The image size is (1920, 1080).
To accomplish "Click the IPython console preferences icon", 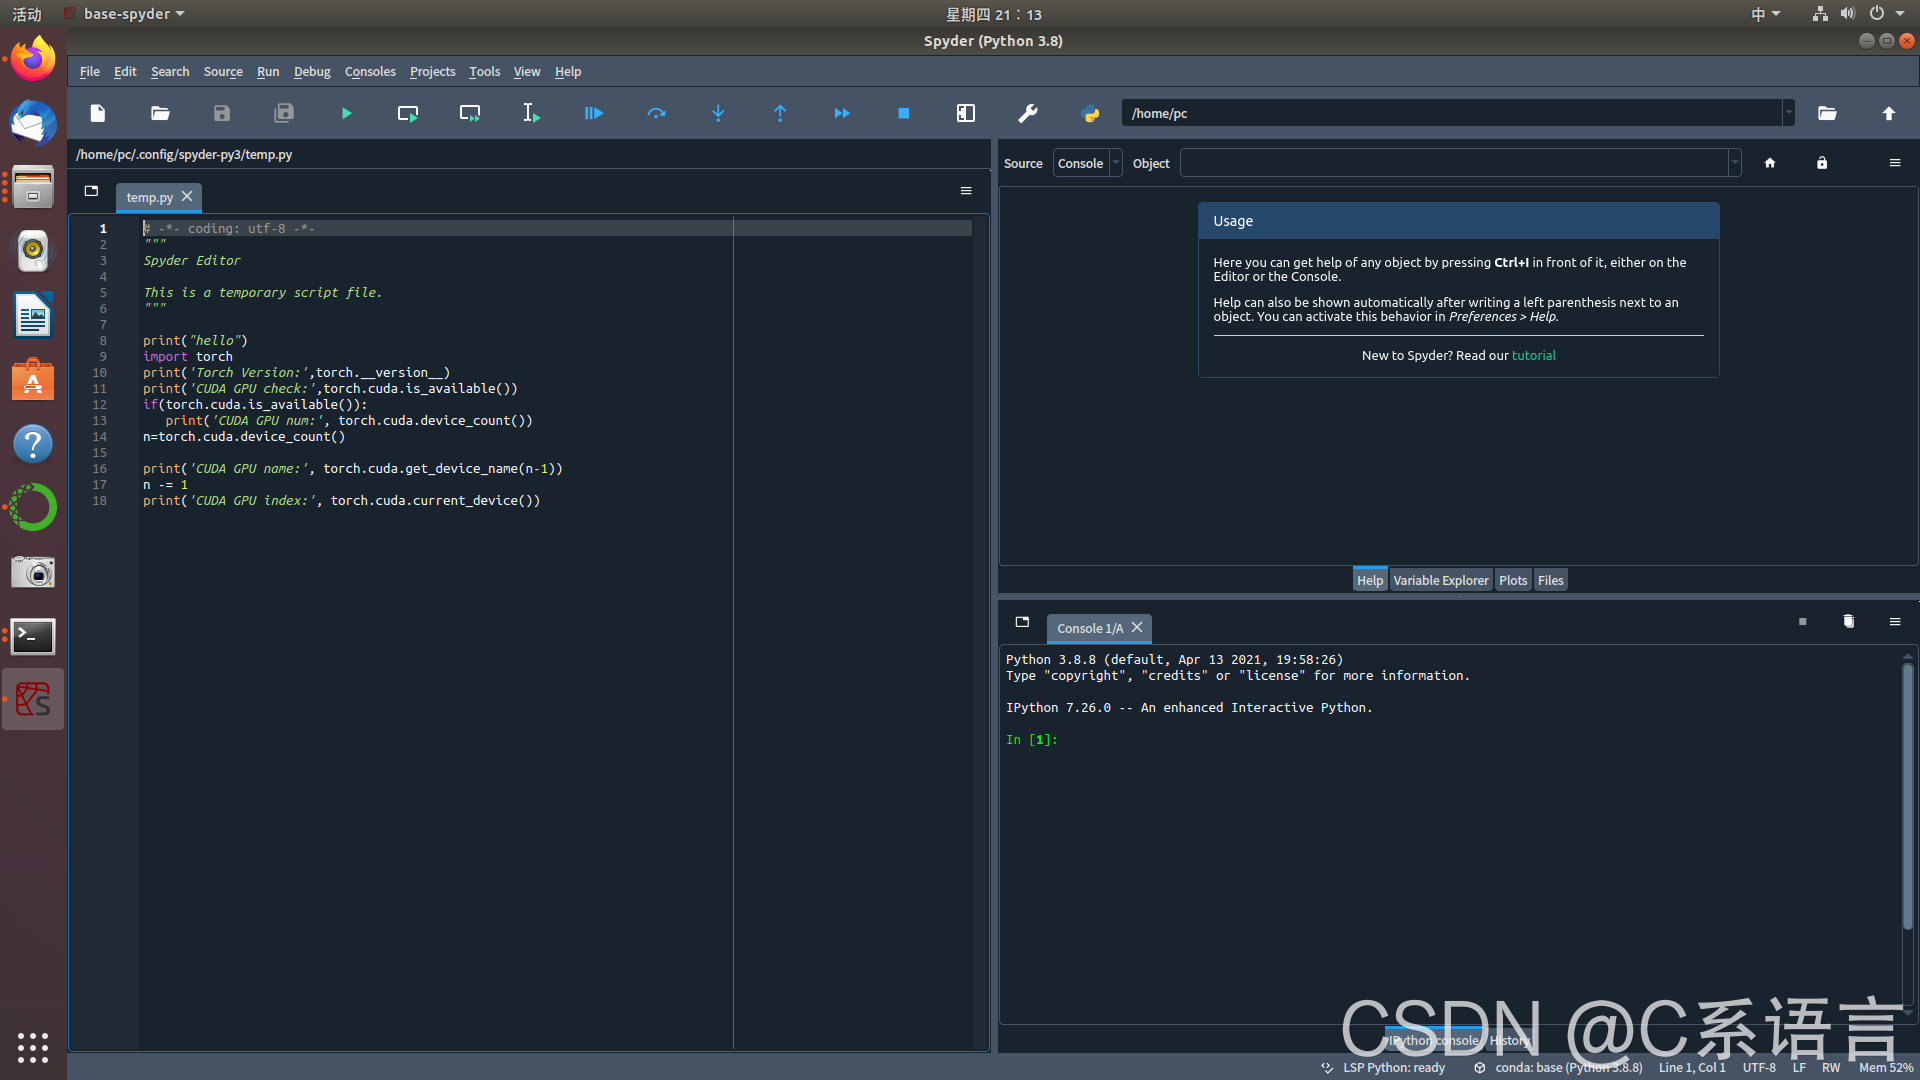I will pos(1895,621).
